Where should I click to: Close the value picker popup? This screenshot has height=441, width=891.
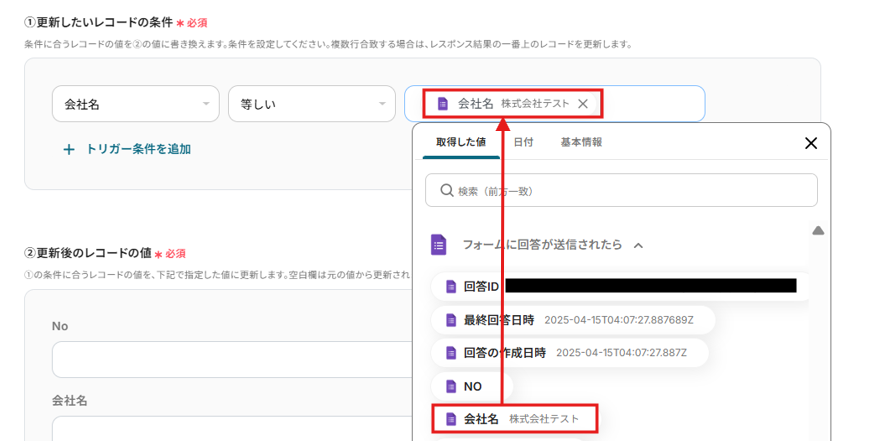click(x=811, y=143)
